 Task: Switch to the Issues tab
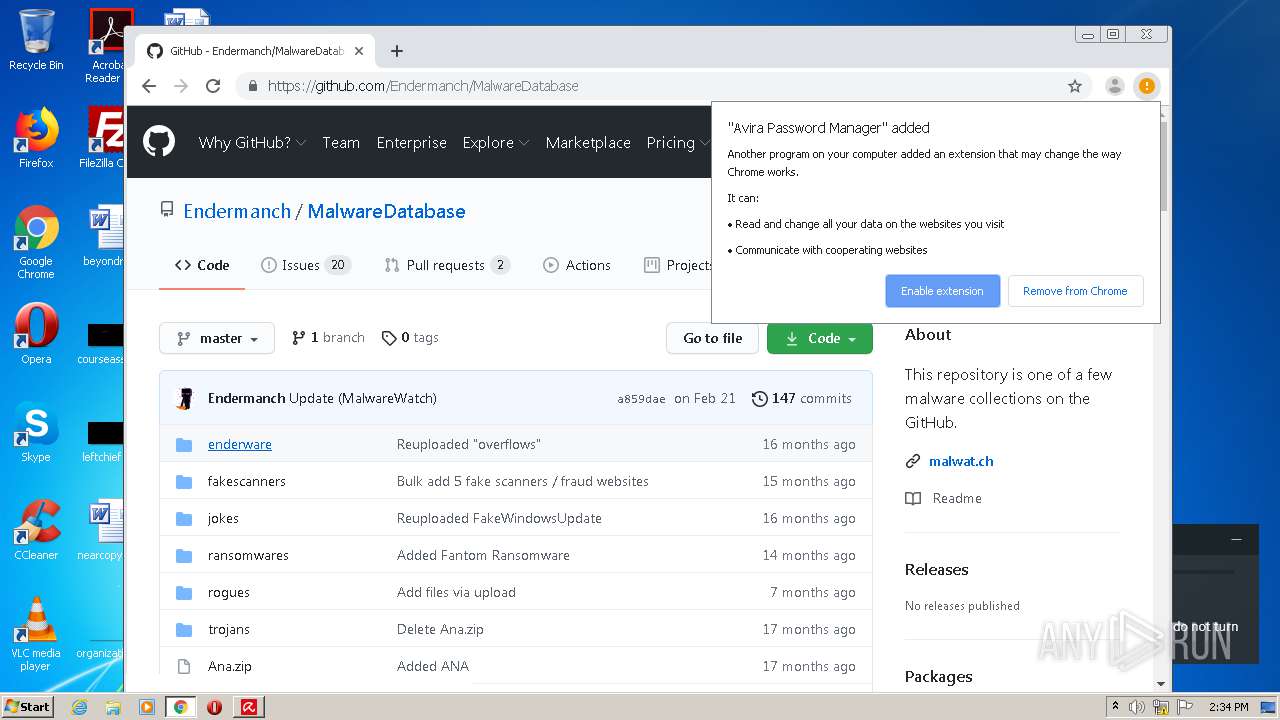[305, 265]
